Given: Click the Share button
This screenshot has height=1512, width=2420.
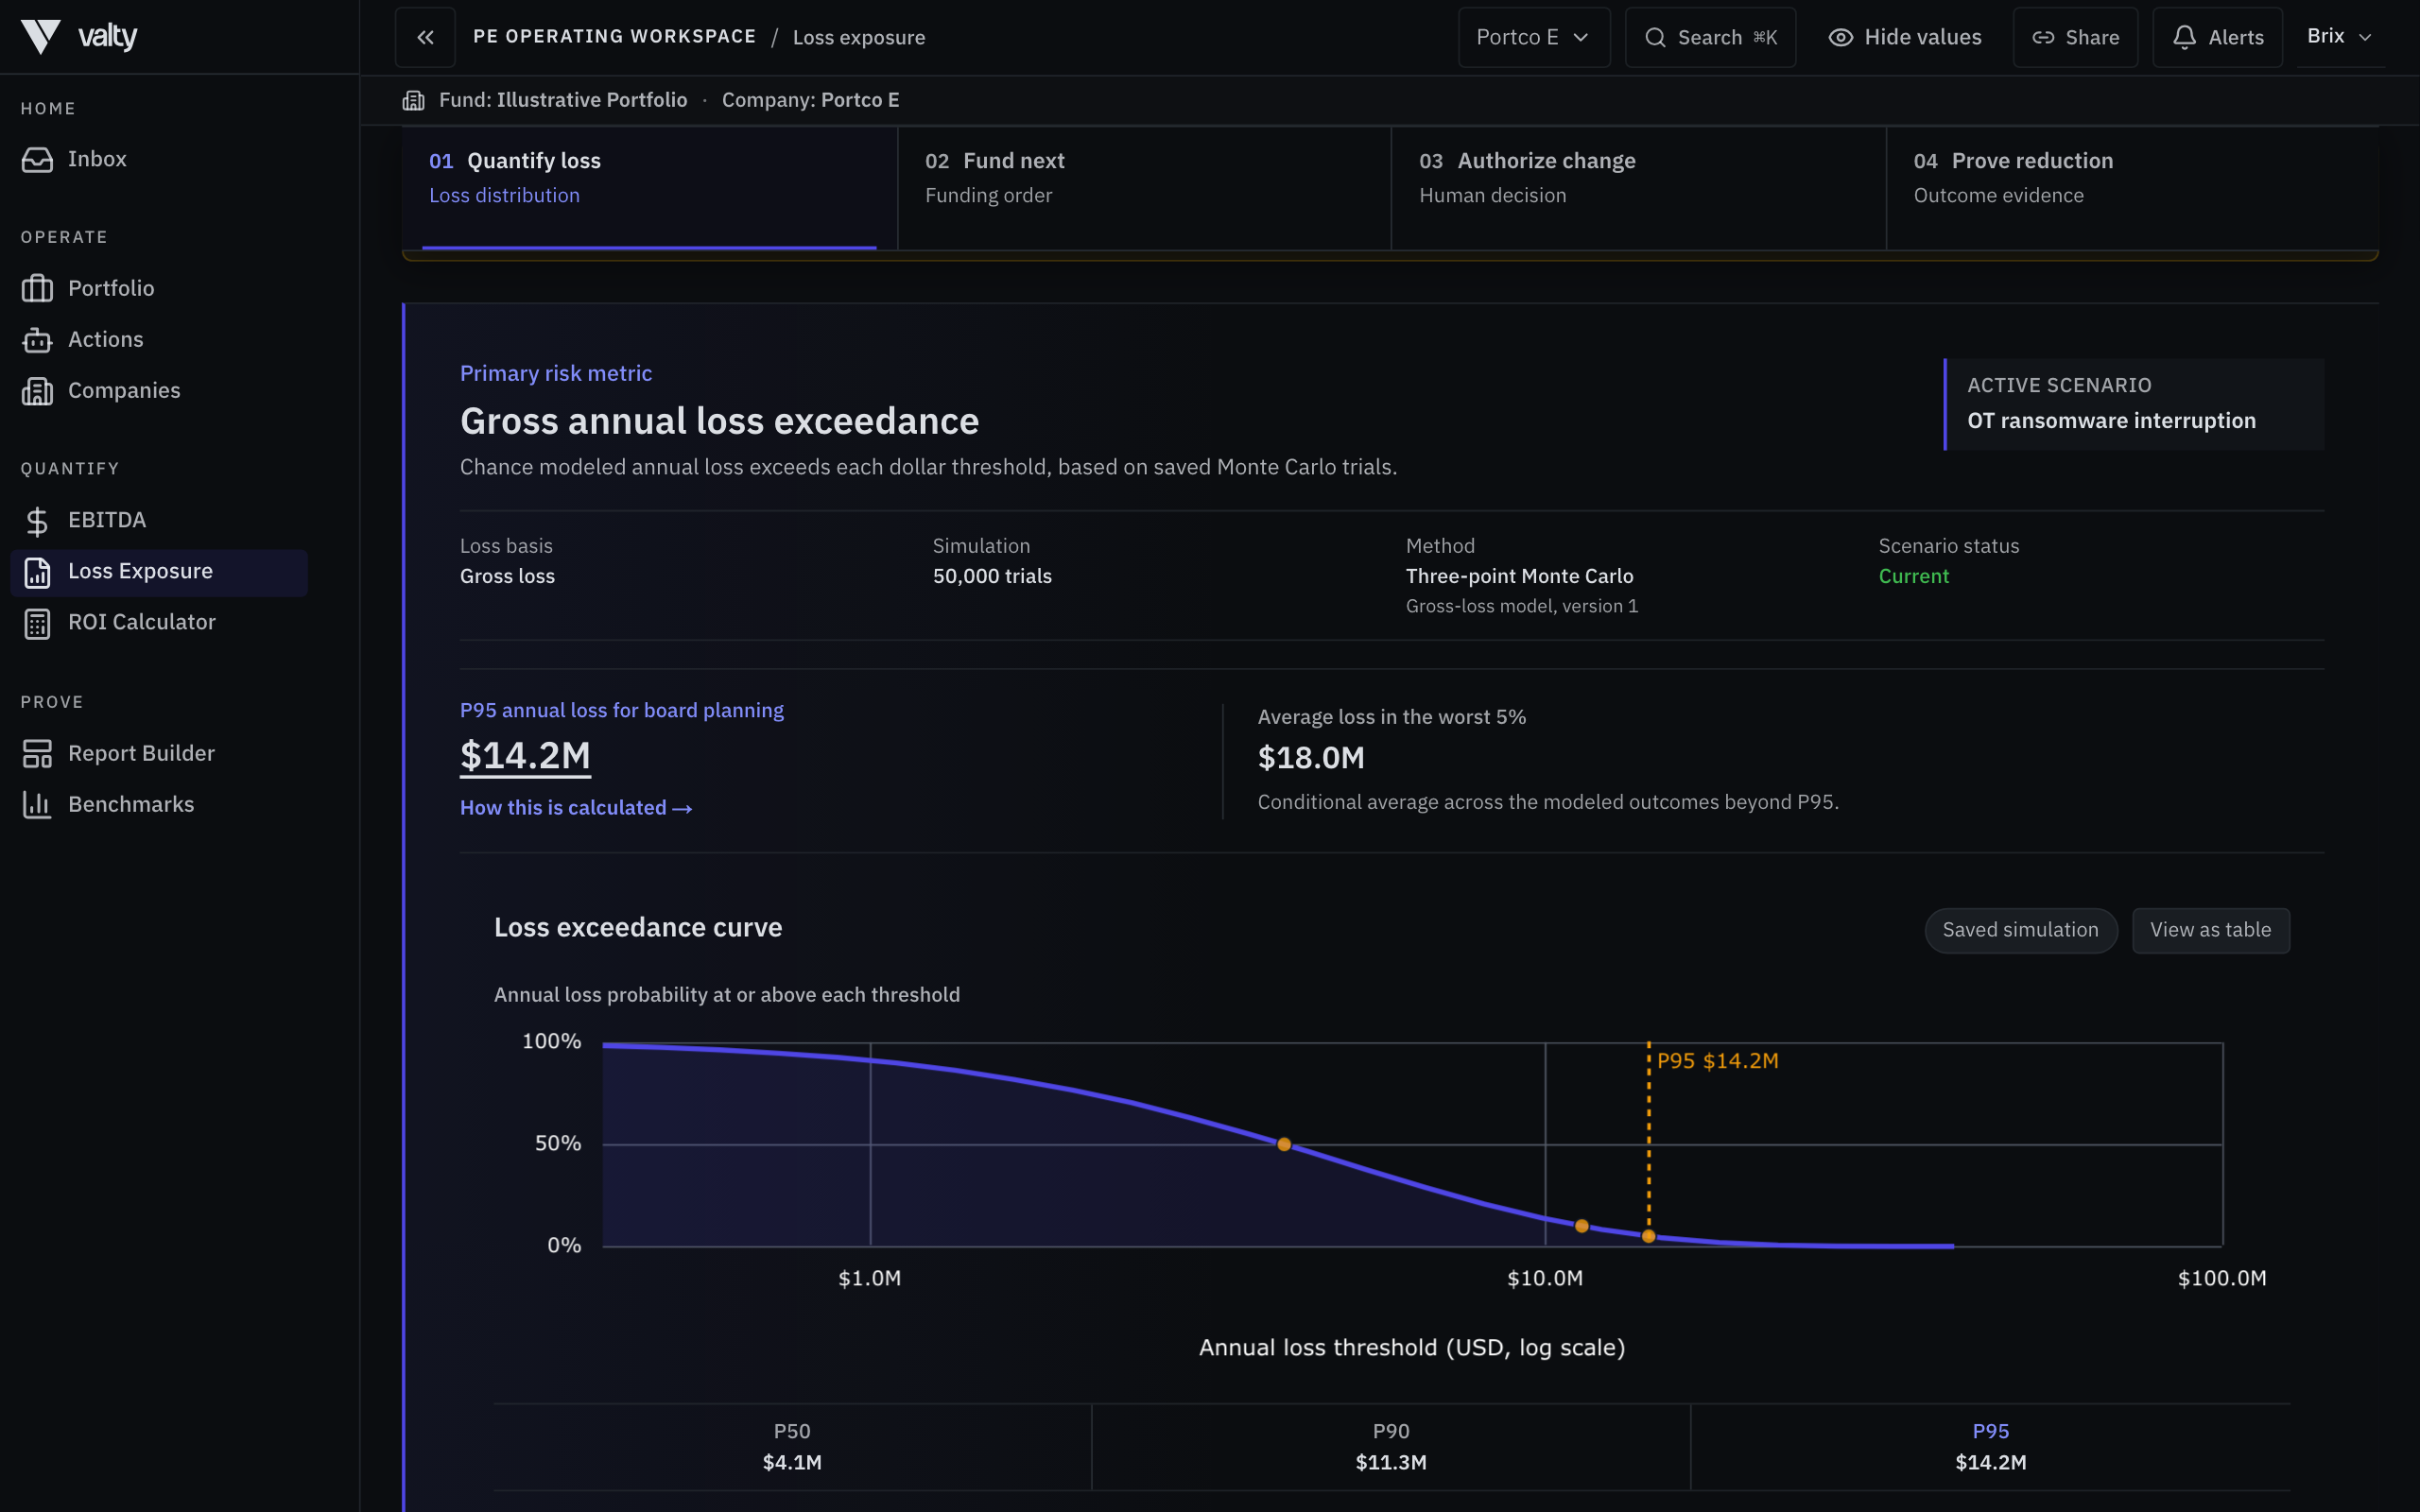Looking at the screenshot, I should 2075,37.
